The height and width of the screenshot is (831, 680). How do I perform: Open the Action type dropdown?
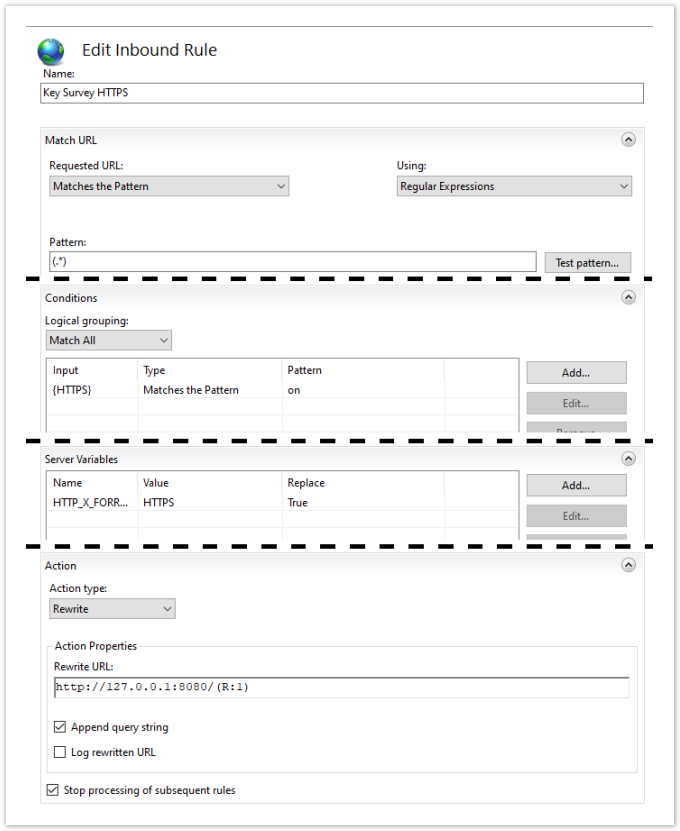[112, 609]
